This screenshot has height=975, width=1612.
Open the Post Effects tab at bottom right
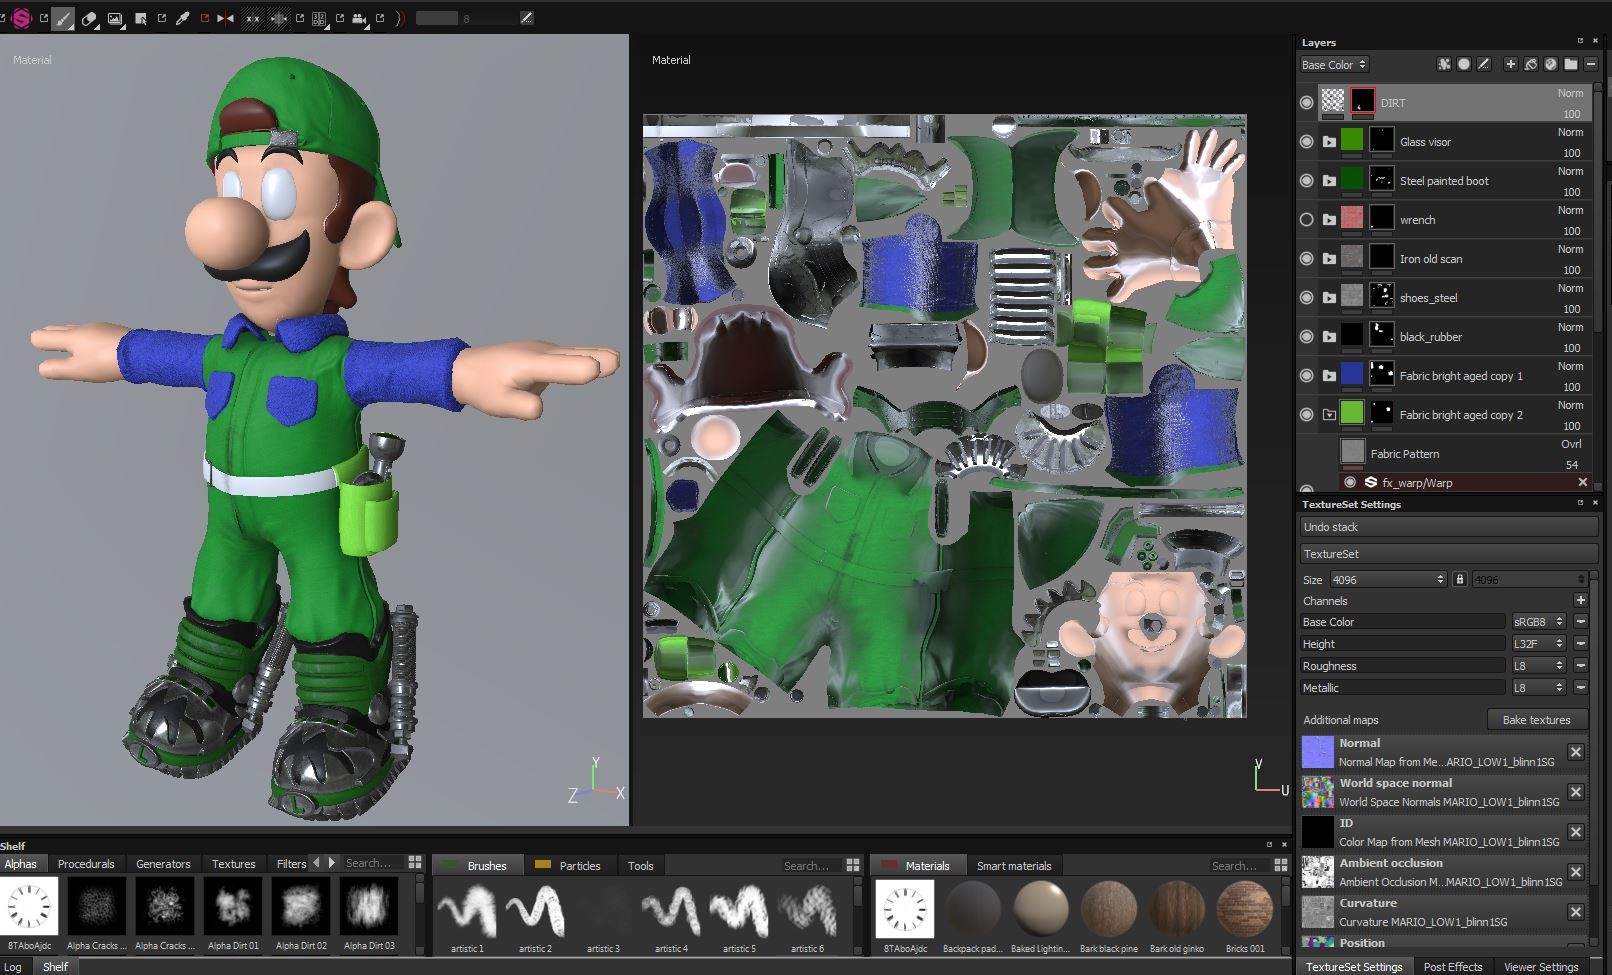(1453, 966)
